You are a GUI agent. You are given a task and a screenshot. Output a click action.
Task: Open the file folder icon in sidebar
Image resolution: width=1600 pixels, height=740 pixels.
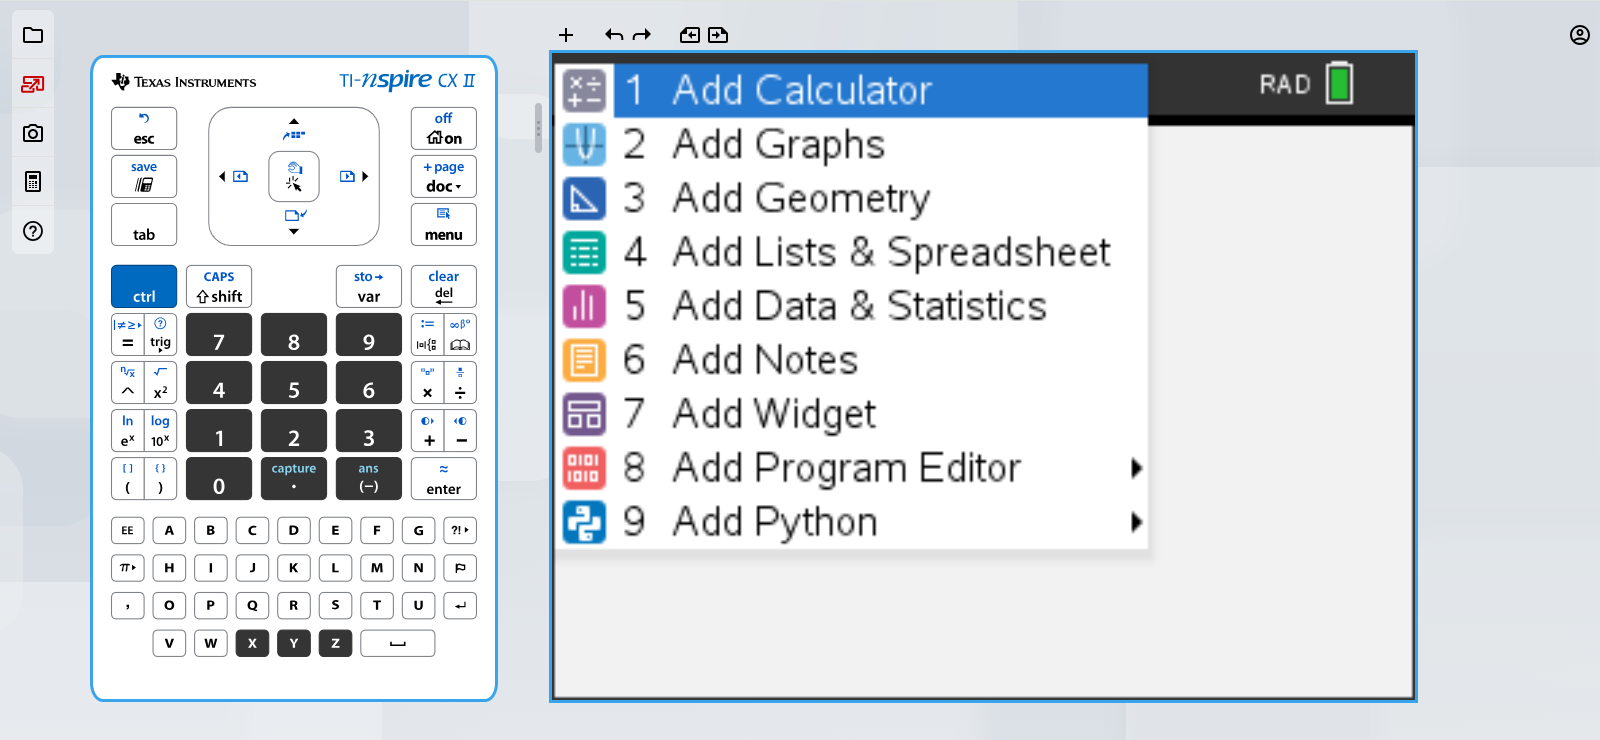33,35
